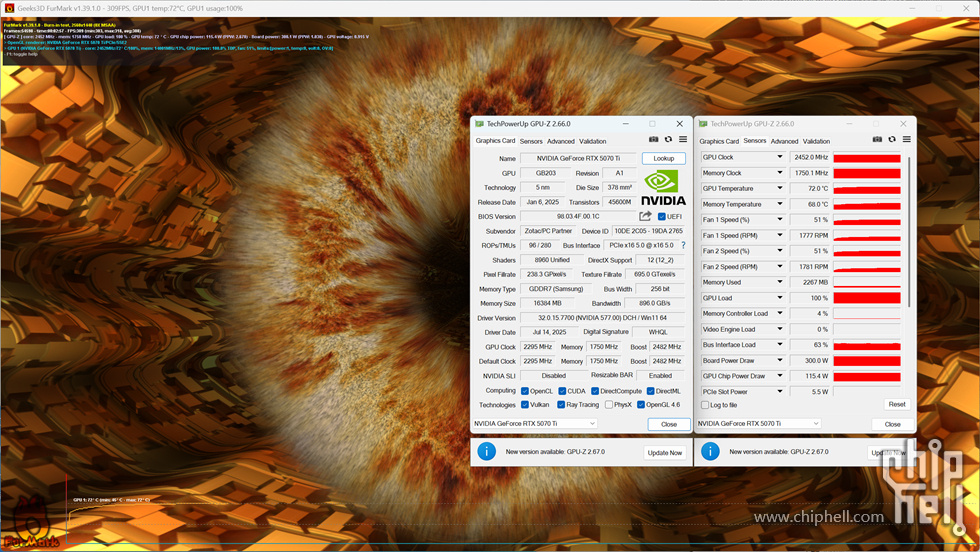
Task: Toggle the OpenGL 4.6 checkbox
Action: pos(641,404)
